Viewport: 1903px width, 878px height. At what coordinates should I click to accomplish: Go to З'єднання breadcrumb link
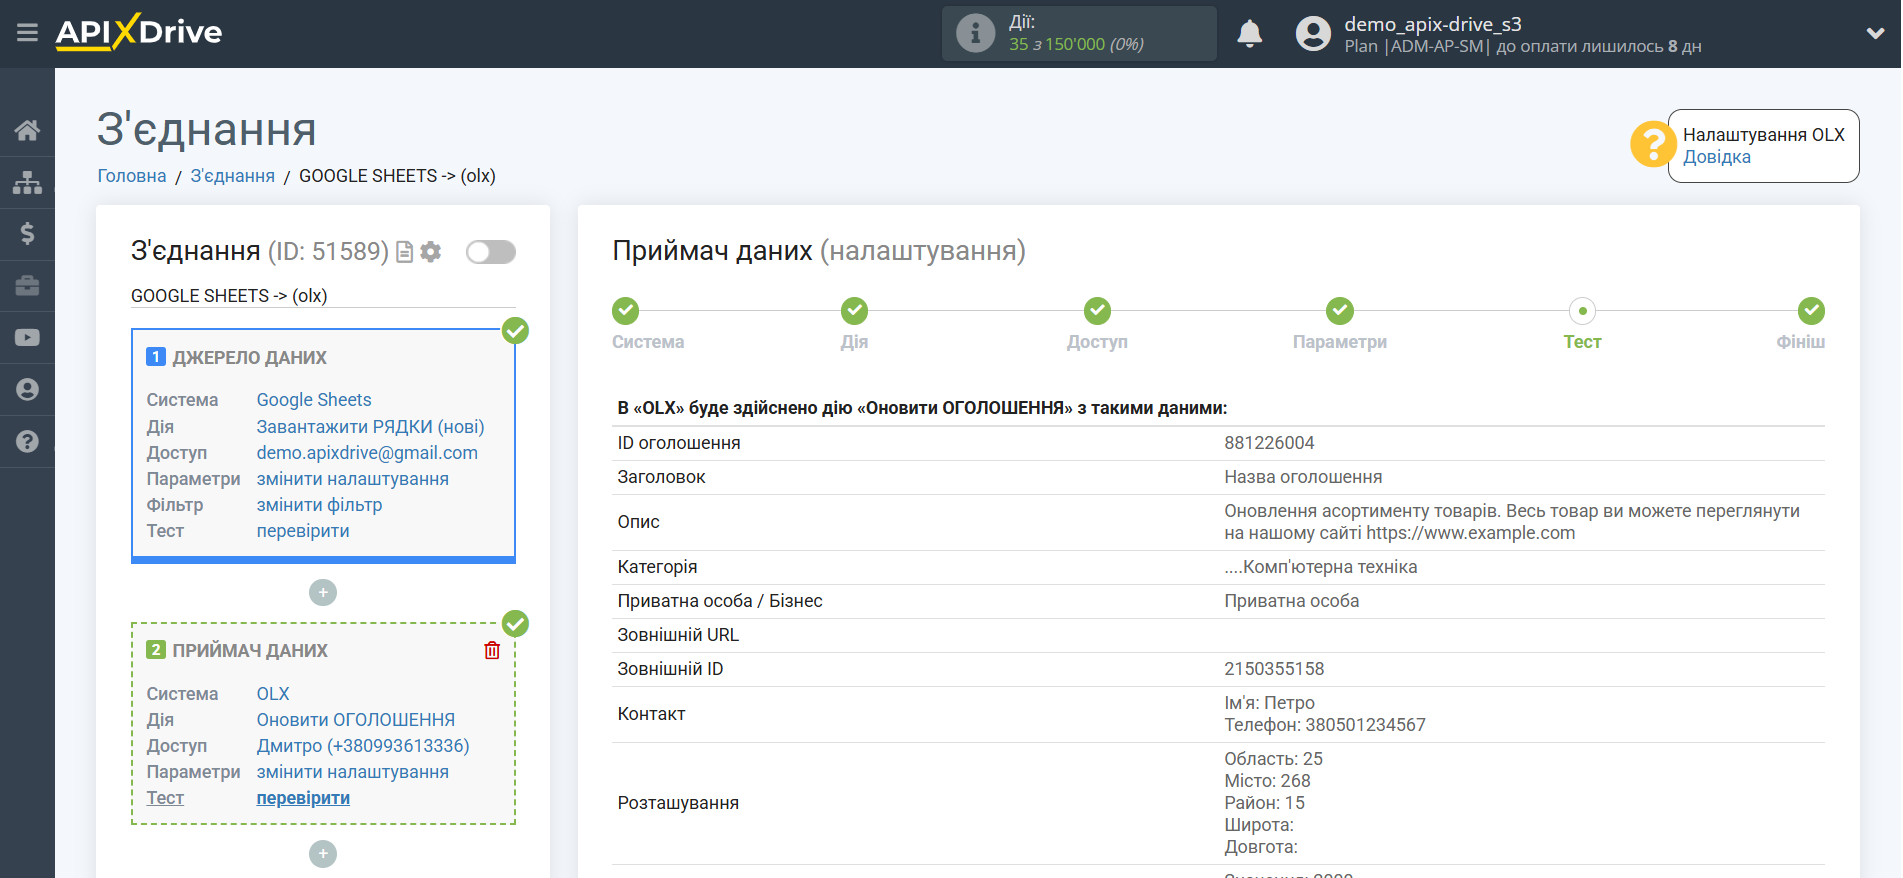coord(232,176)
